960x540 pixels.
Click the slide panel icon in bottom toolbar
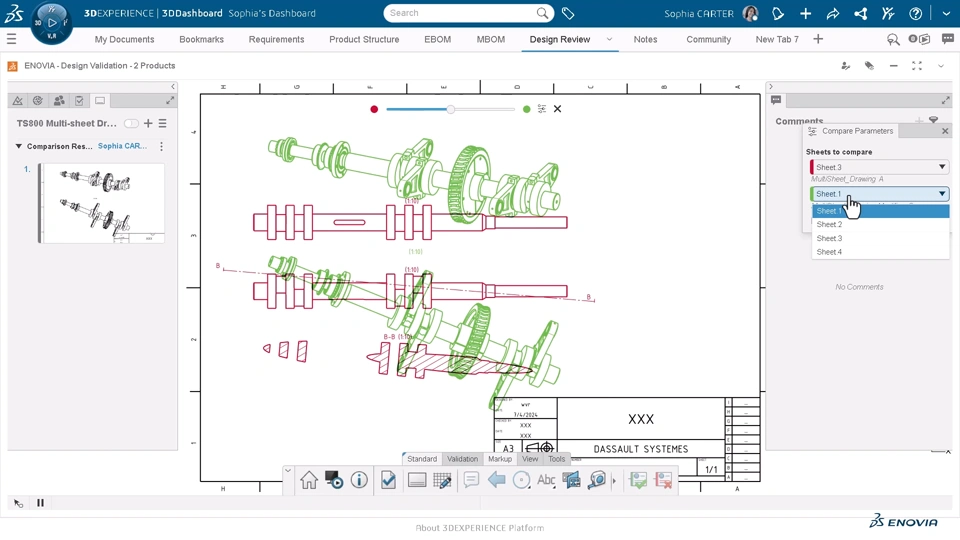417,480
